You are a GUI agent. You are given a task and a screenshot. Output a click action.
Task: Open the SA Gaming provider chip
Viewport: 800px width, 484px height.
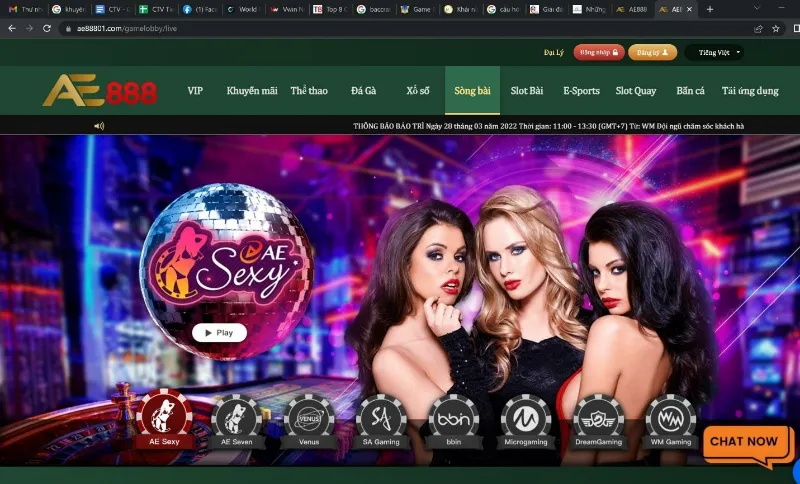point(381,421)
